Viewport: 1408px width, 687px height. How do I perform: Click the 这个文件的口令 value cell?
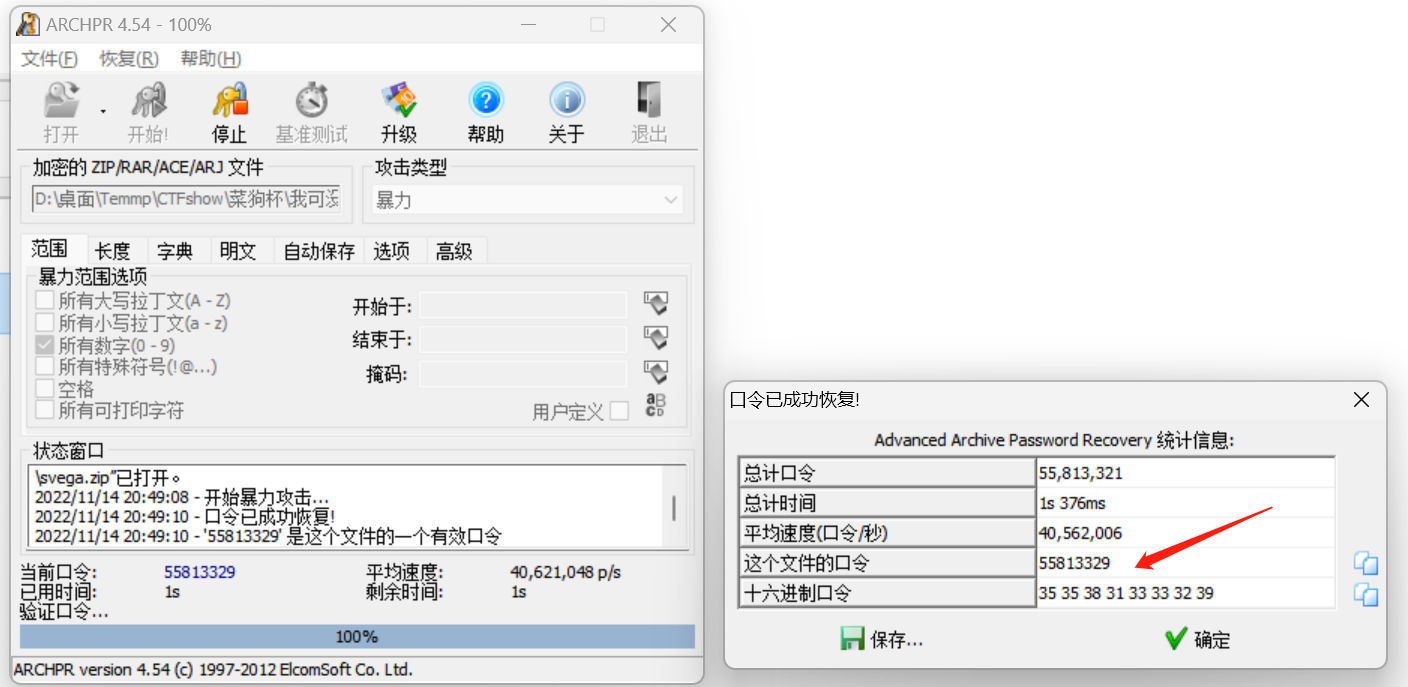point(1185,563)
